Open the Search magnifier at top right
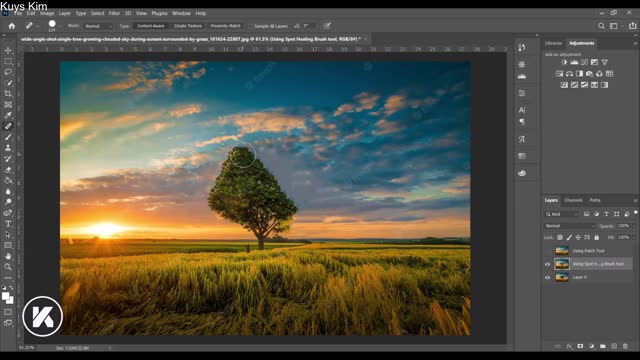The width and height of the screenshot is (640, 360). coord(601,26)
